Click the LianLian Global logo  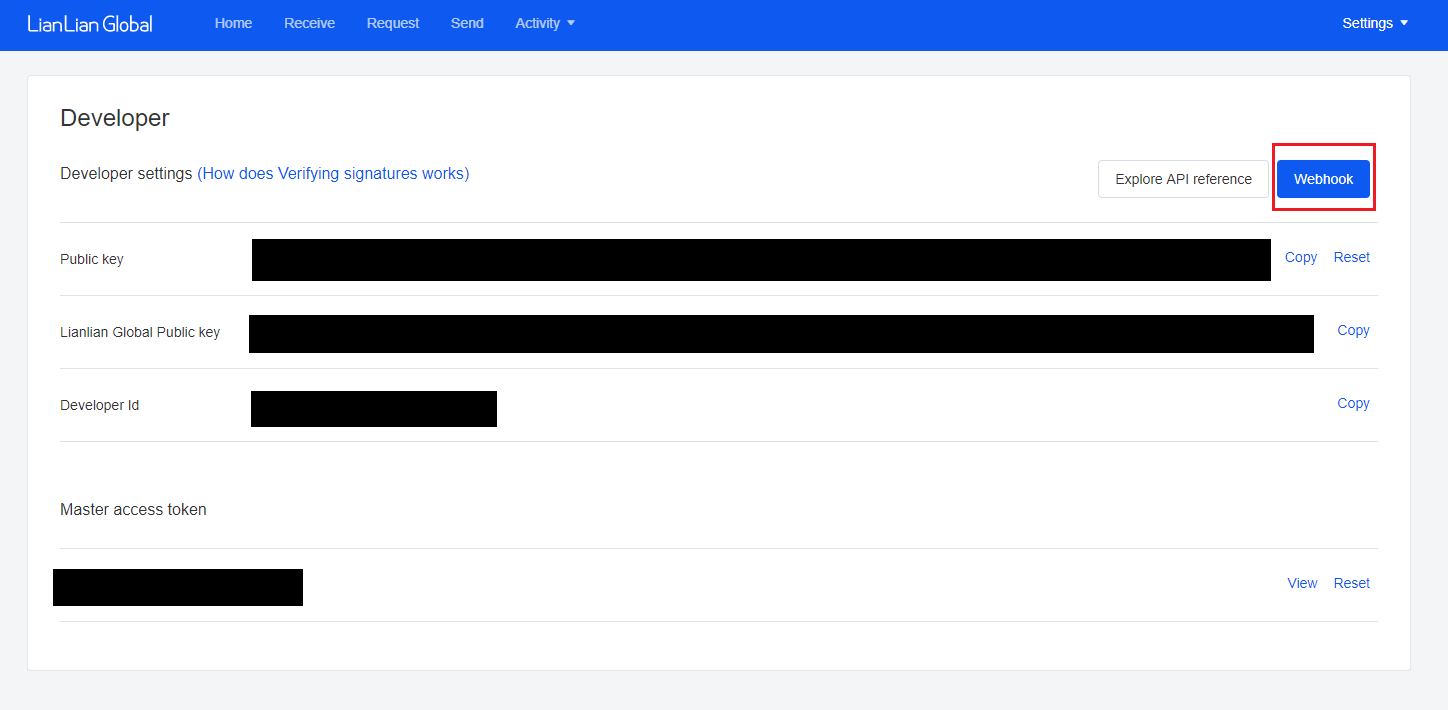(90, 24)
